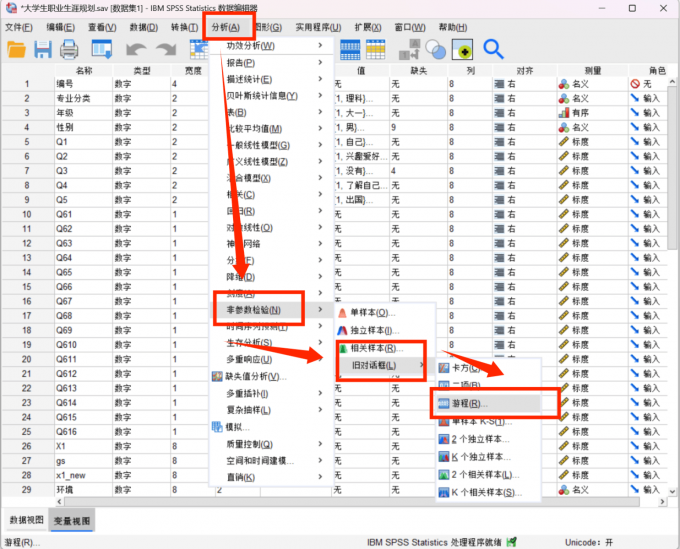Click the ordinal measure icon in 年级 row
680x549 pixels.
point(564,113)
